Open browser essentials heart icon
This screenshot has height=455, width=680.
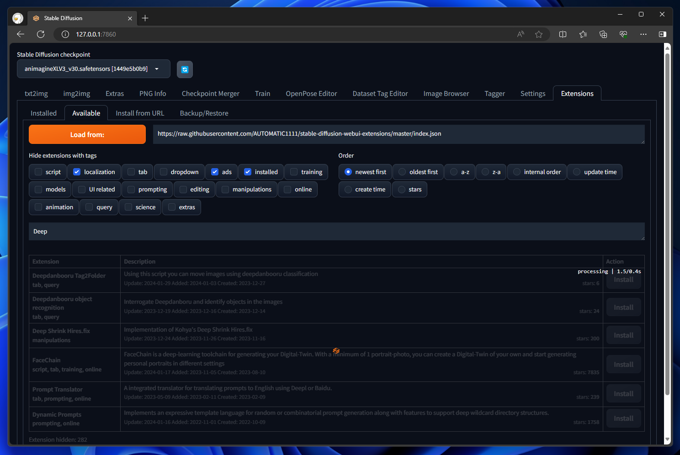click(623, 34)
